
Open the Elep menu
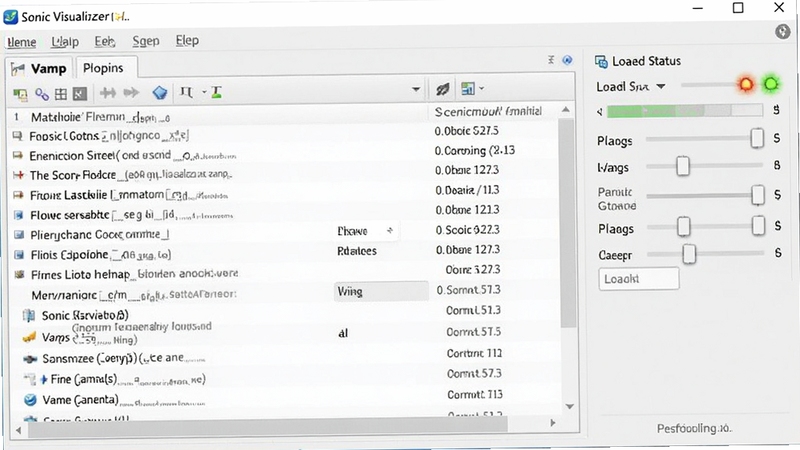point(187,40)
